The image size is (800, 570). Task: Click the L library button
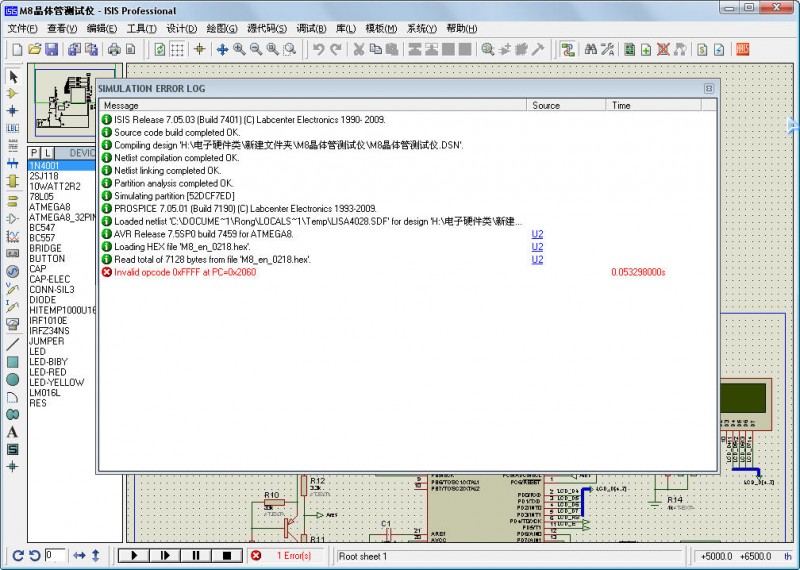click(x=48, y=153)
